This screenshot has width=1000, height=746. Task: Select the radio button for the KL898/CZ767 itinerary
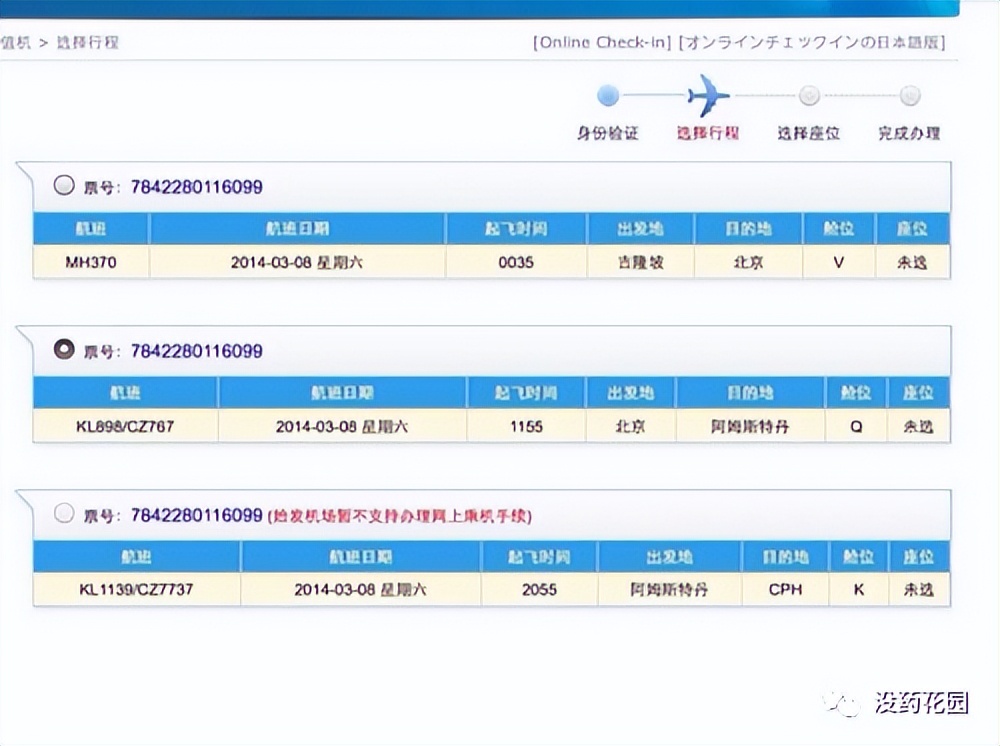coord(64,349)
